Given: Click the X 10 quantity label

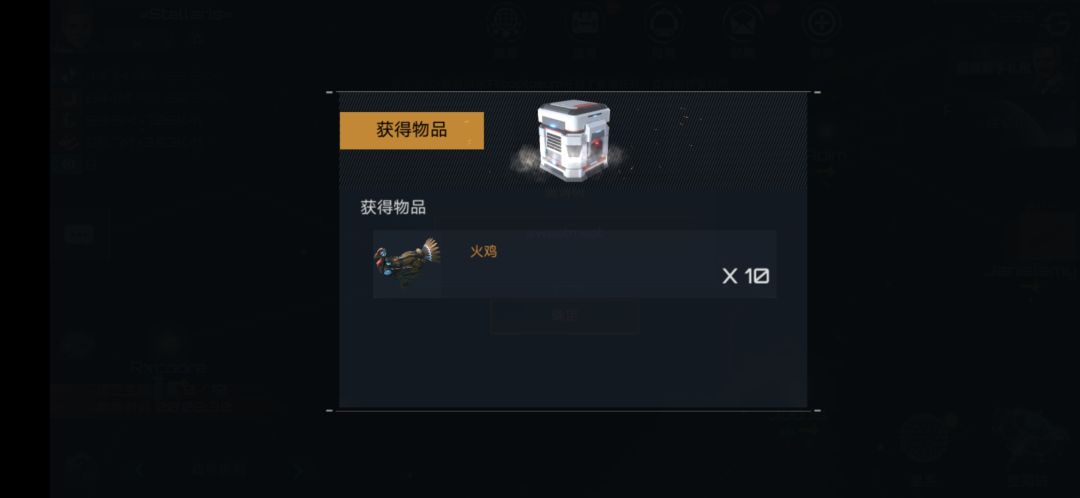Looking at the screenshot, I should (745, 276).
